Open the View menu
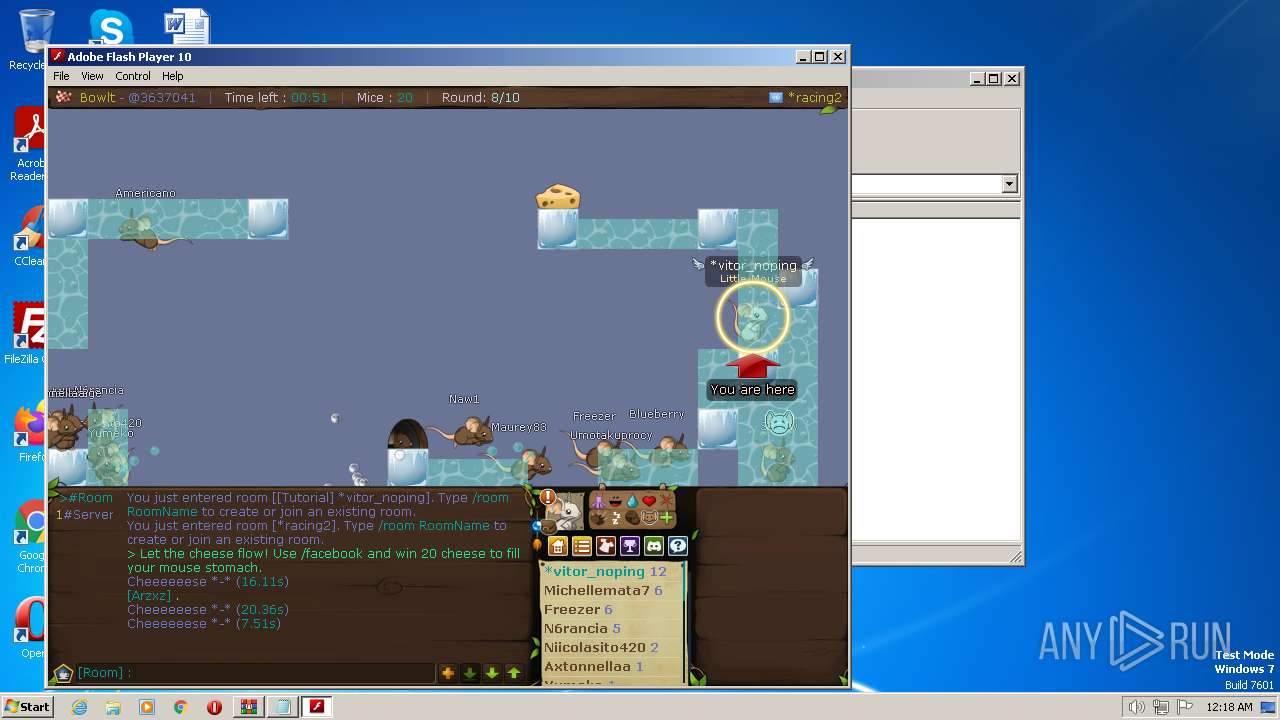Viewport: 1280px width, 720px height. pos(92,76)
